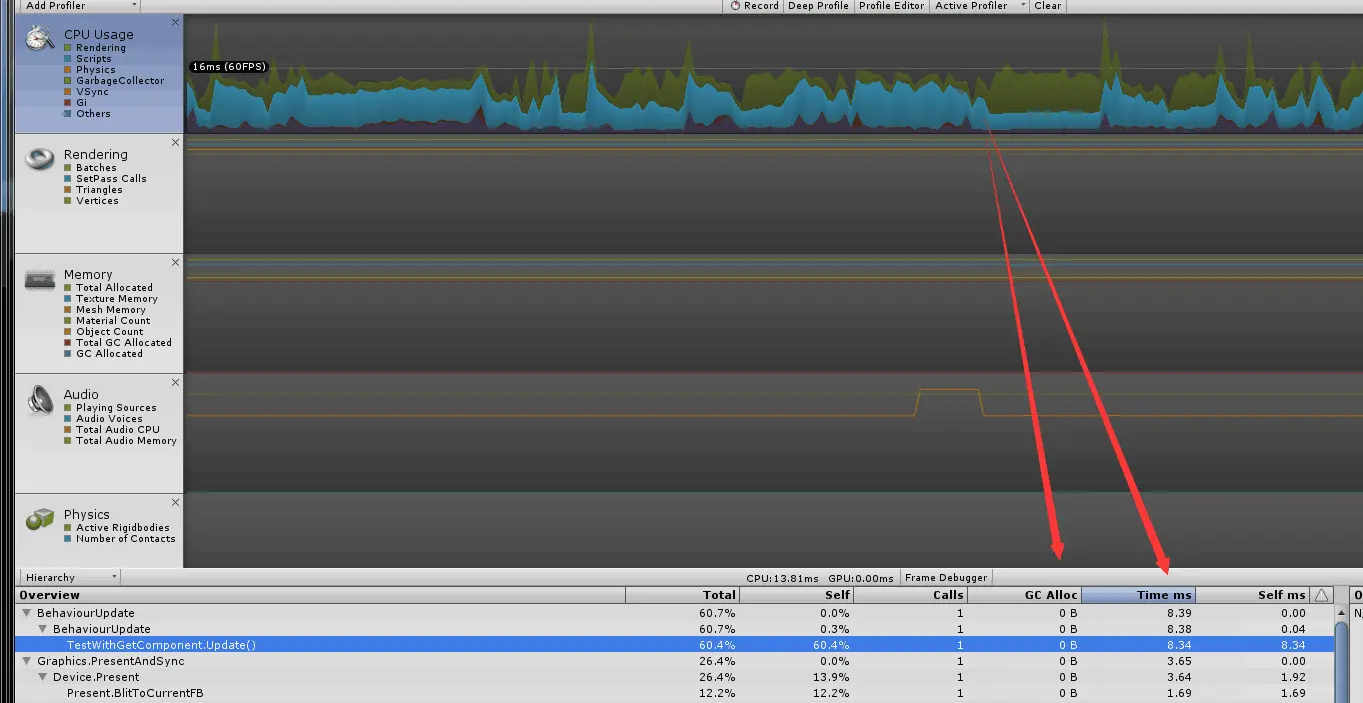This screenshot has width=1363, height=703.
Task: Toggle the Total Allocated memory swatch
Action: (x=68, y=288)
